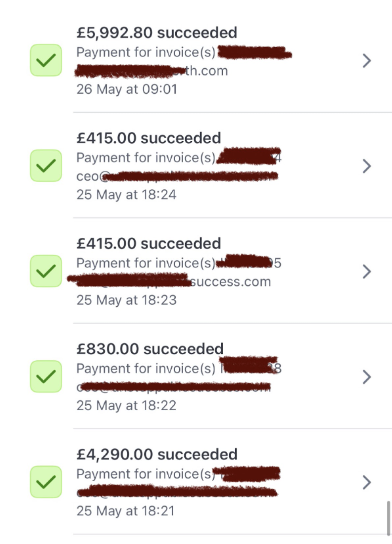Select the 25 May at 18:23 timestamp
This screenshot has height=544, width=392.
(126, 300)
